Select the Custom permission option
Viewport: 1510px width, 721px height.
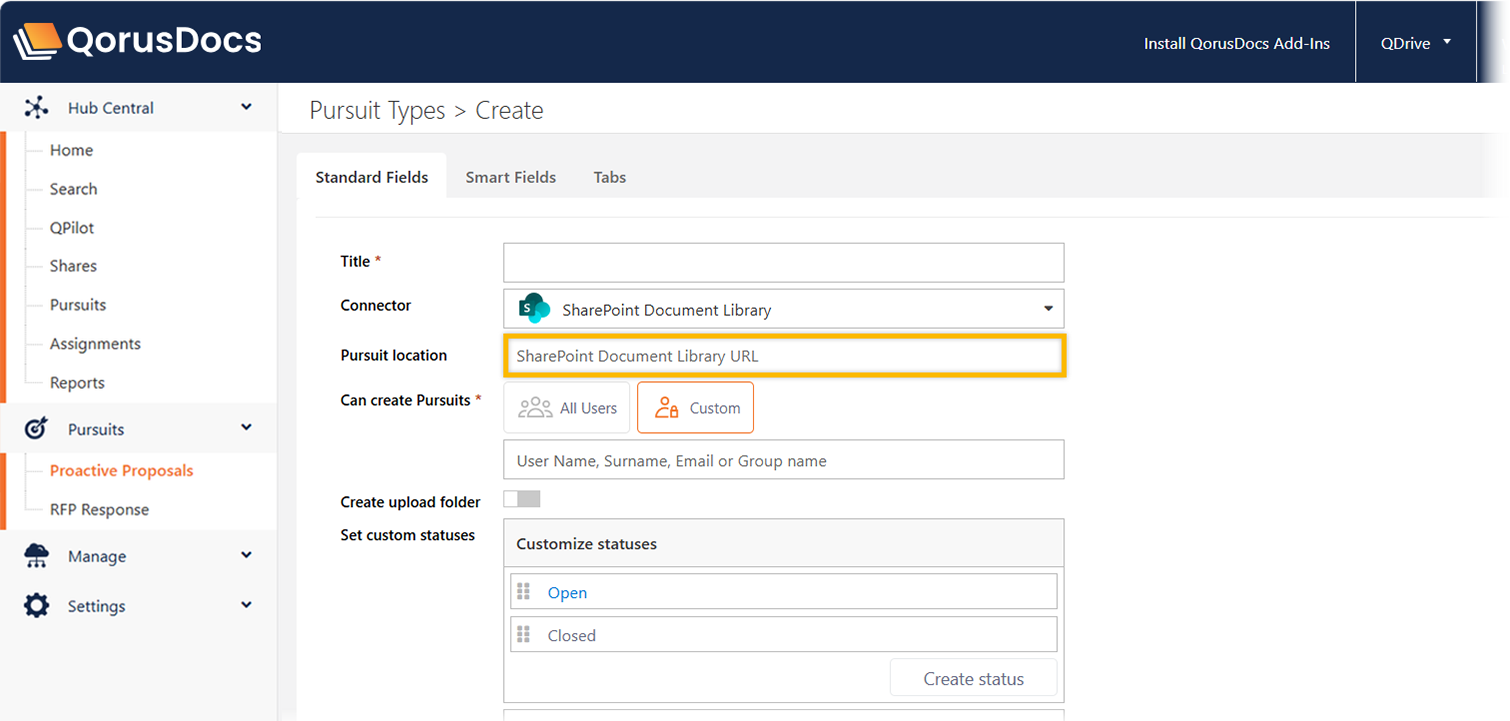click(695, 408)
